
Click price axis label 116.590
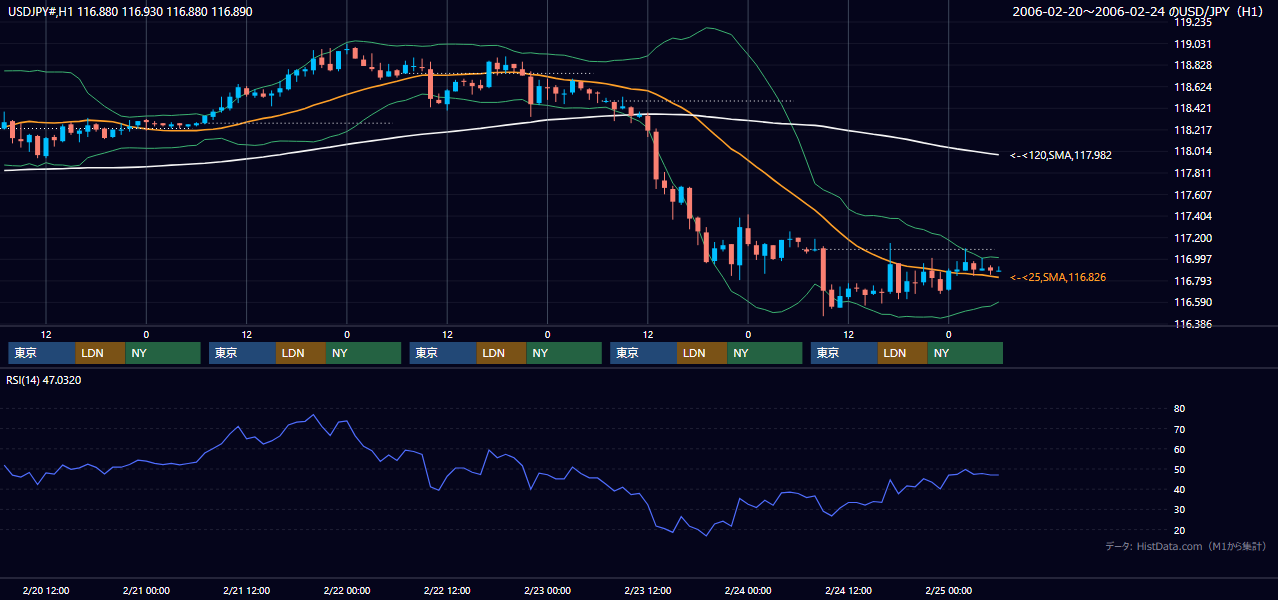(x=1193, y=302)
